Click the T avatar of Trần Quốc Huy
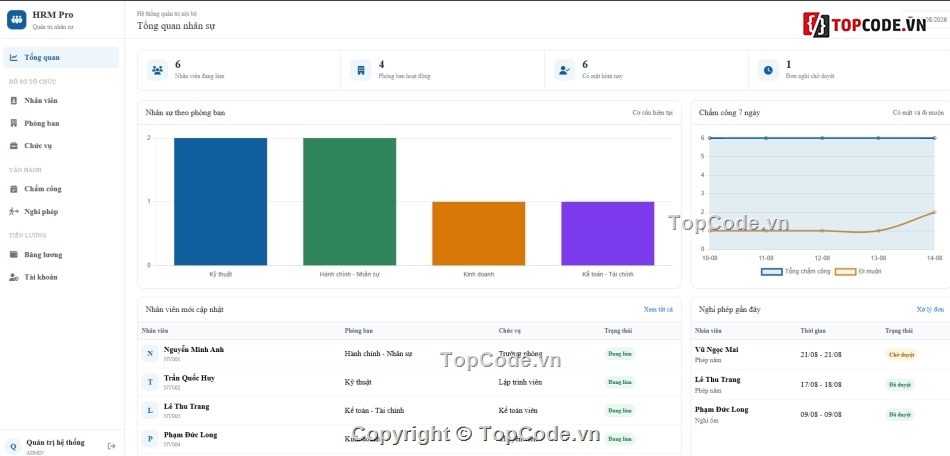This screenshot has width=950, height=456. click(x=150, y=382)
